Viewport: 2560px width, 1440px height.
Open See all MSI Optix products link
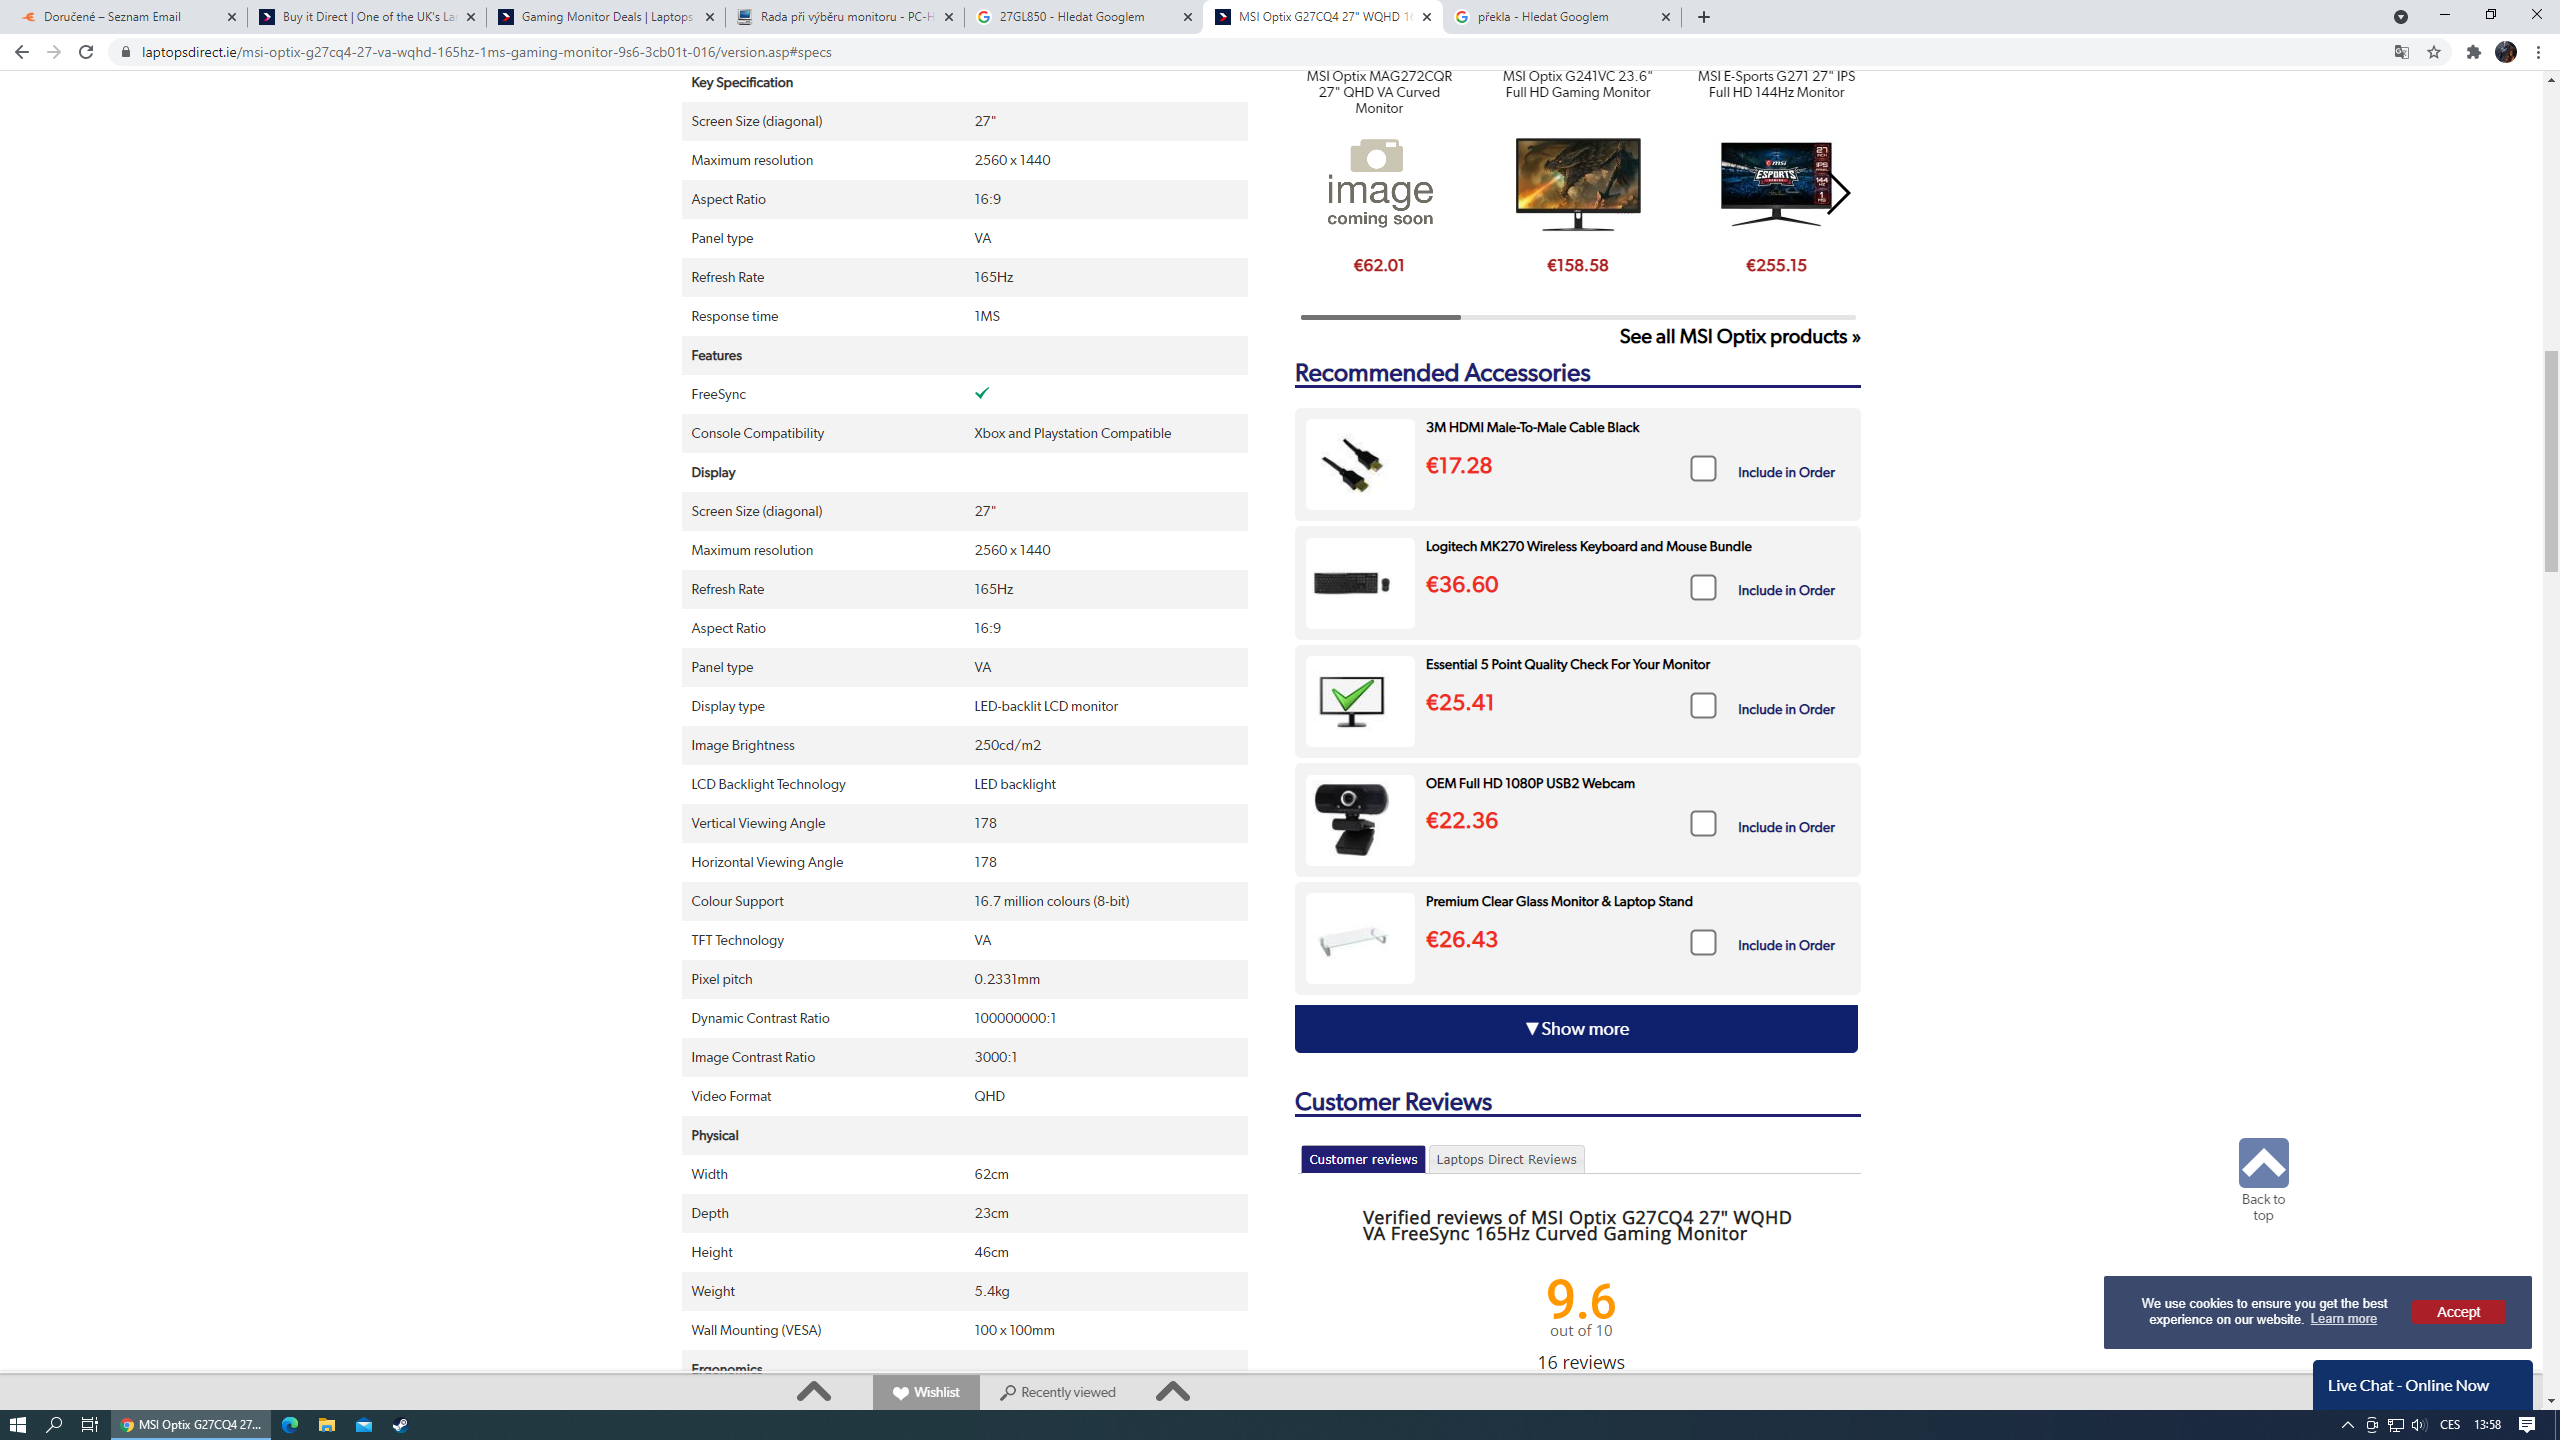(x=1739, y=337)
